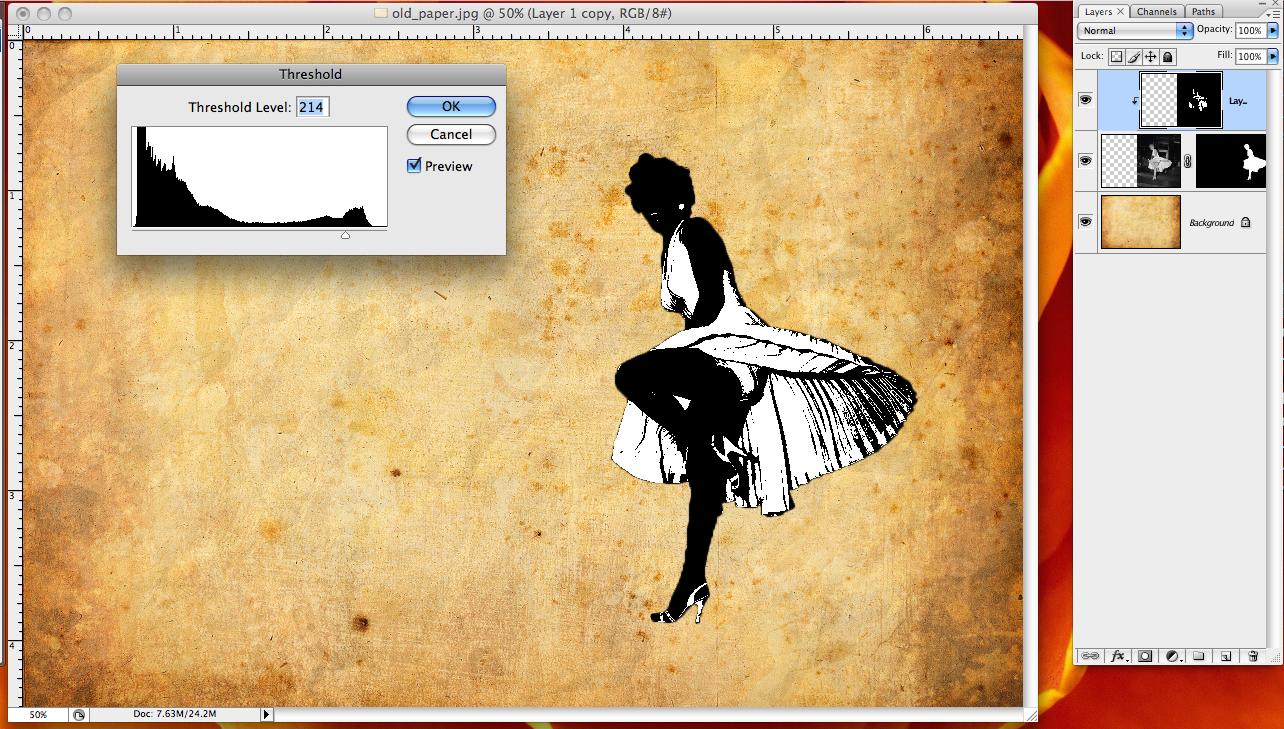This screenshot has width=1284, height=729.
Task: Open the Opacity slider arrow
Action: pos(1273,31)
